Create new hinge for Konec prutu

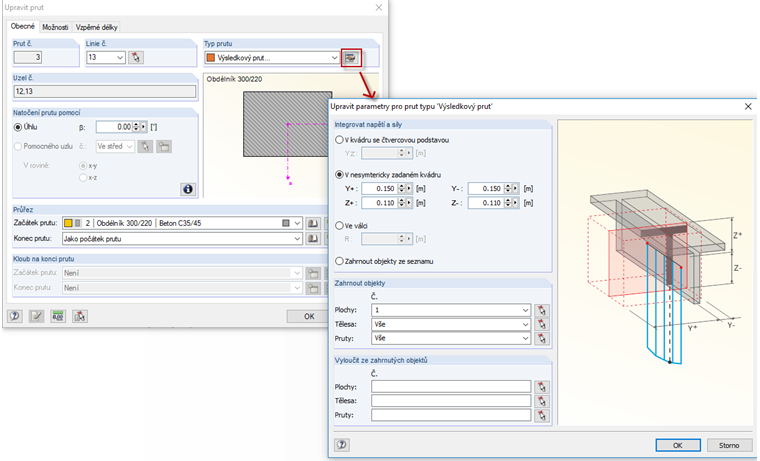(313, 288)
